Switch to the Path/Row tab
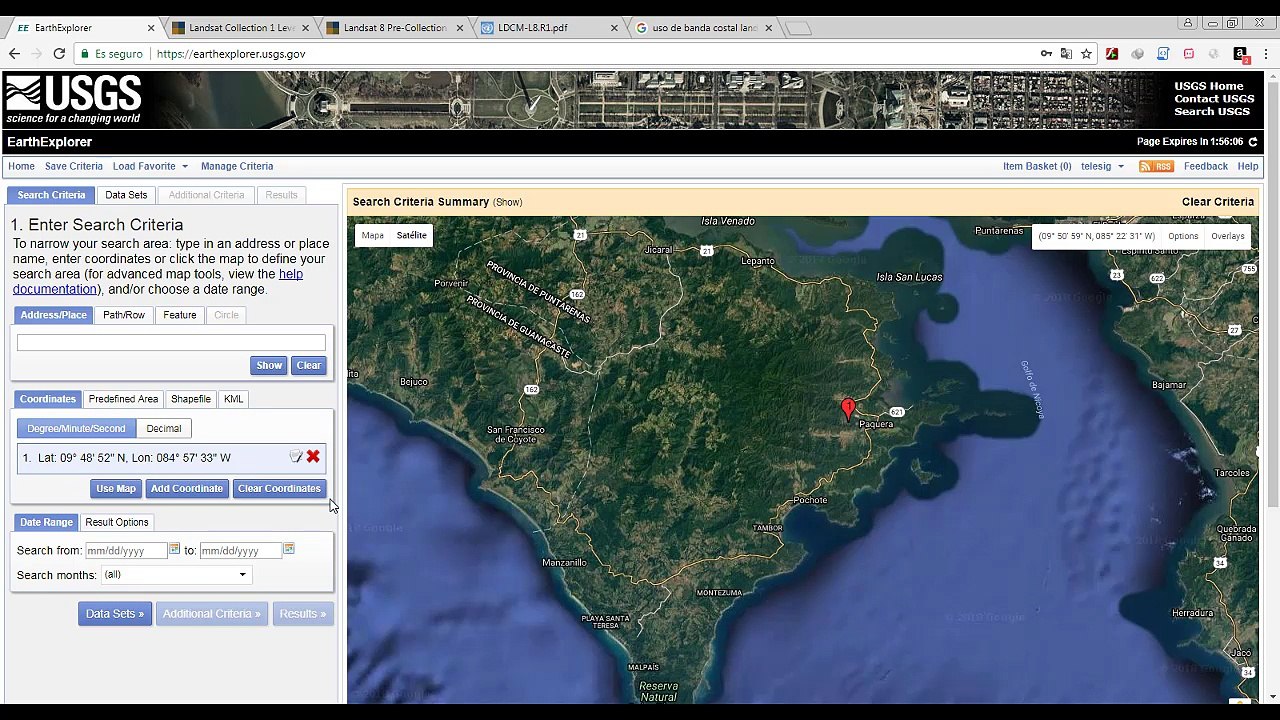Screen dimensions: 1280x720 click(124, 315)
